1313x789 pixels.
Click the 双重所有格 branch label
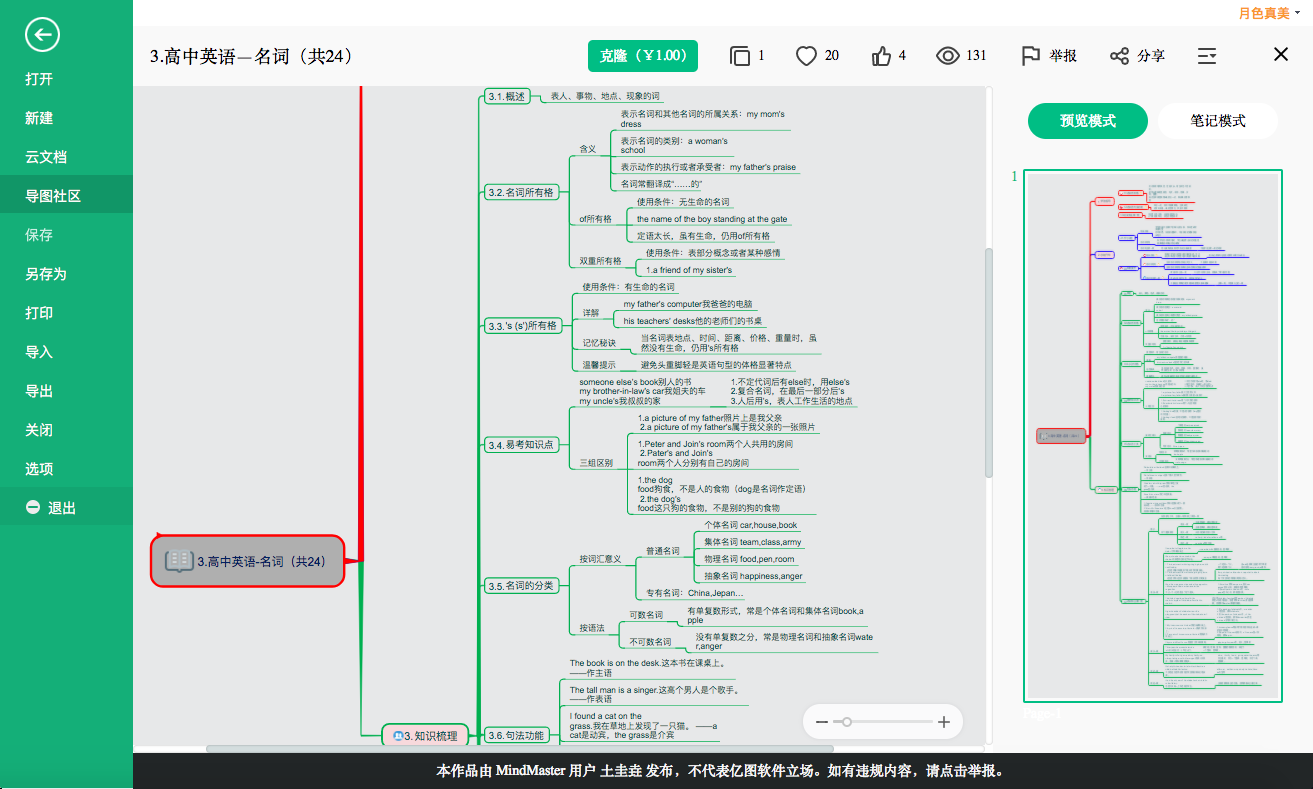pyautogui.click(x=600, y=260)
